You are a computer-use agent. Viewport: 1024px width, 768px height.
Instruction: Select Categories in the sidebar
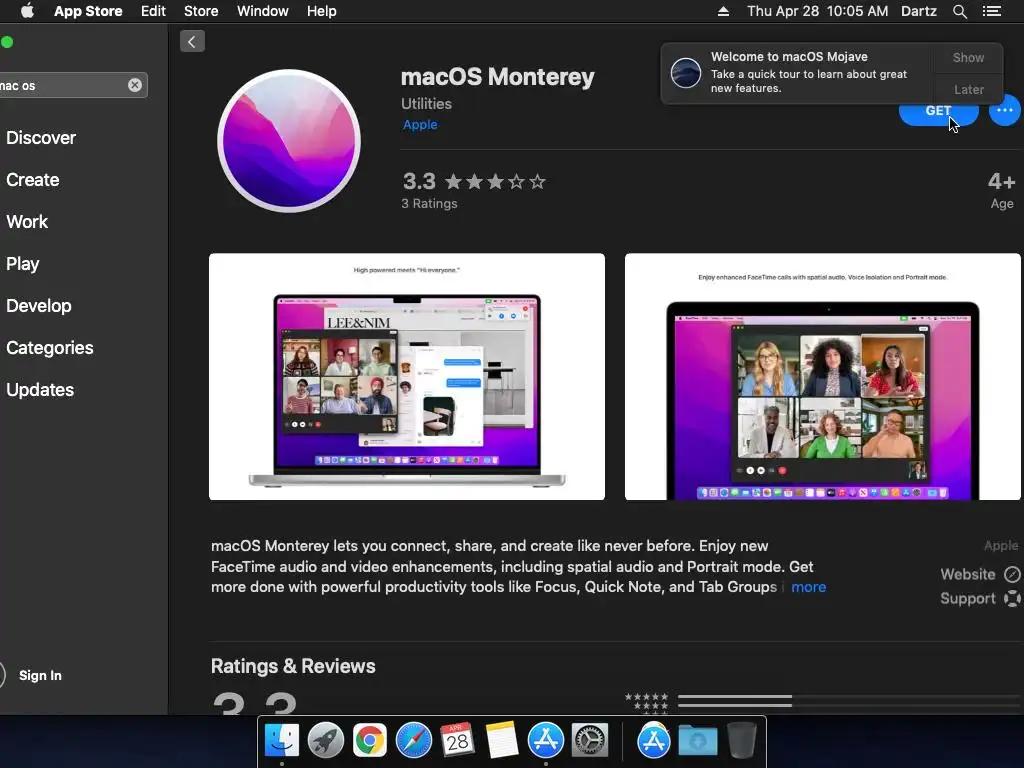click(x=50, y=347)
